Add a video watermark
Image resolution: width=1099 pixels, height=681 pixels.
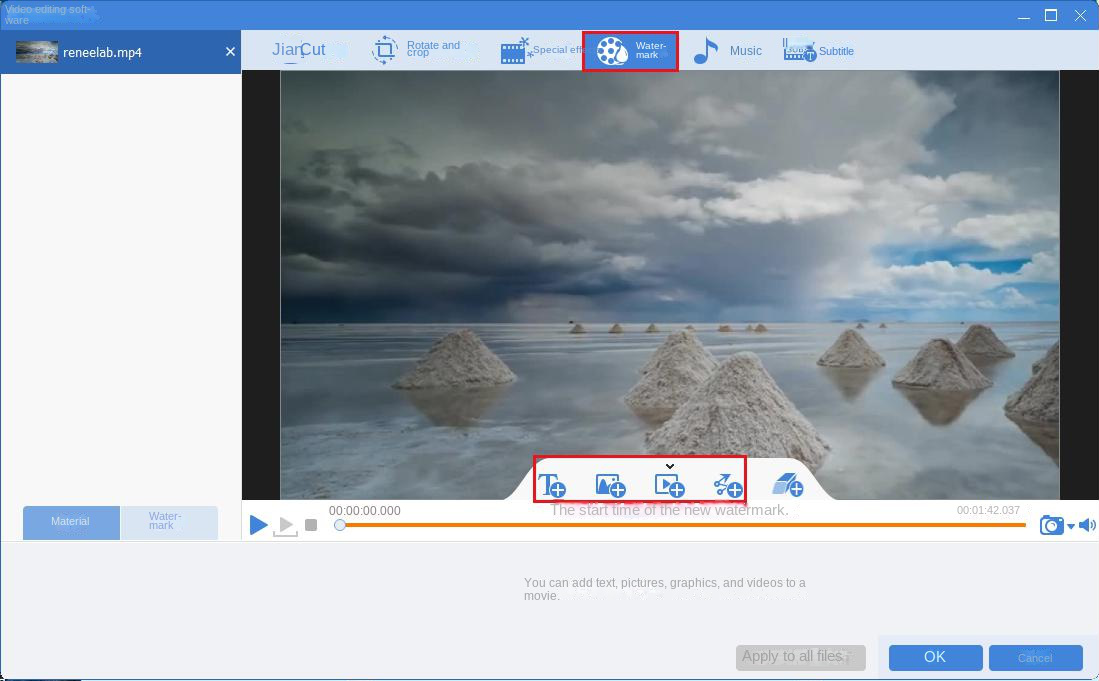point(669,486)
